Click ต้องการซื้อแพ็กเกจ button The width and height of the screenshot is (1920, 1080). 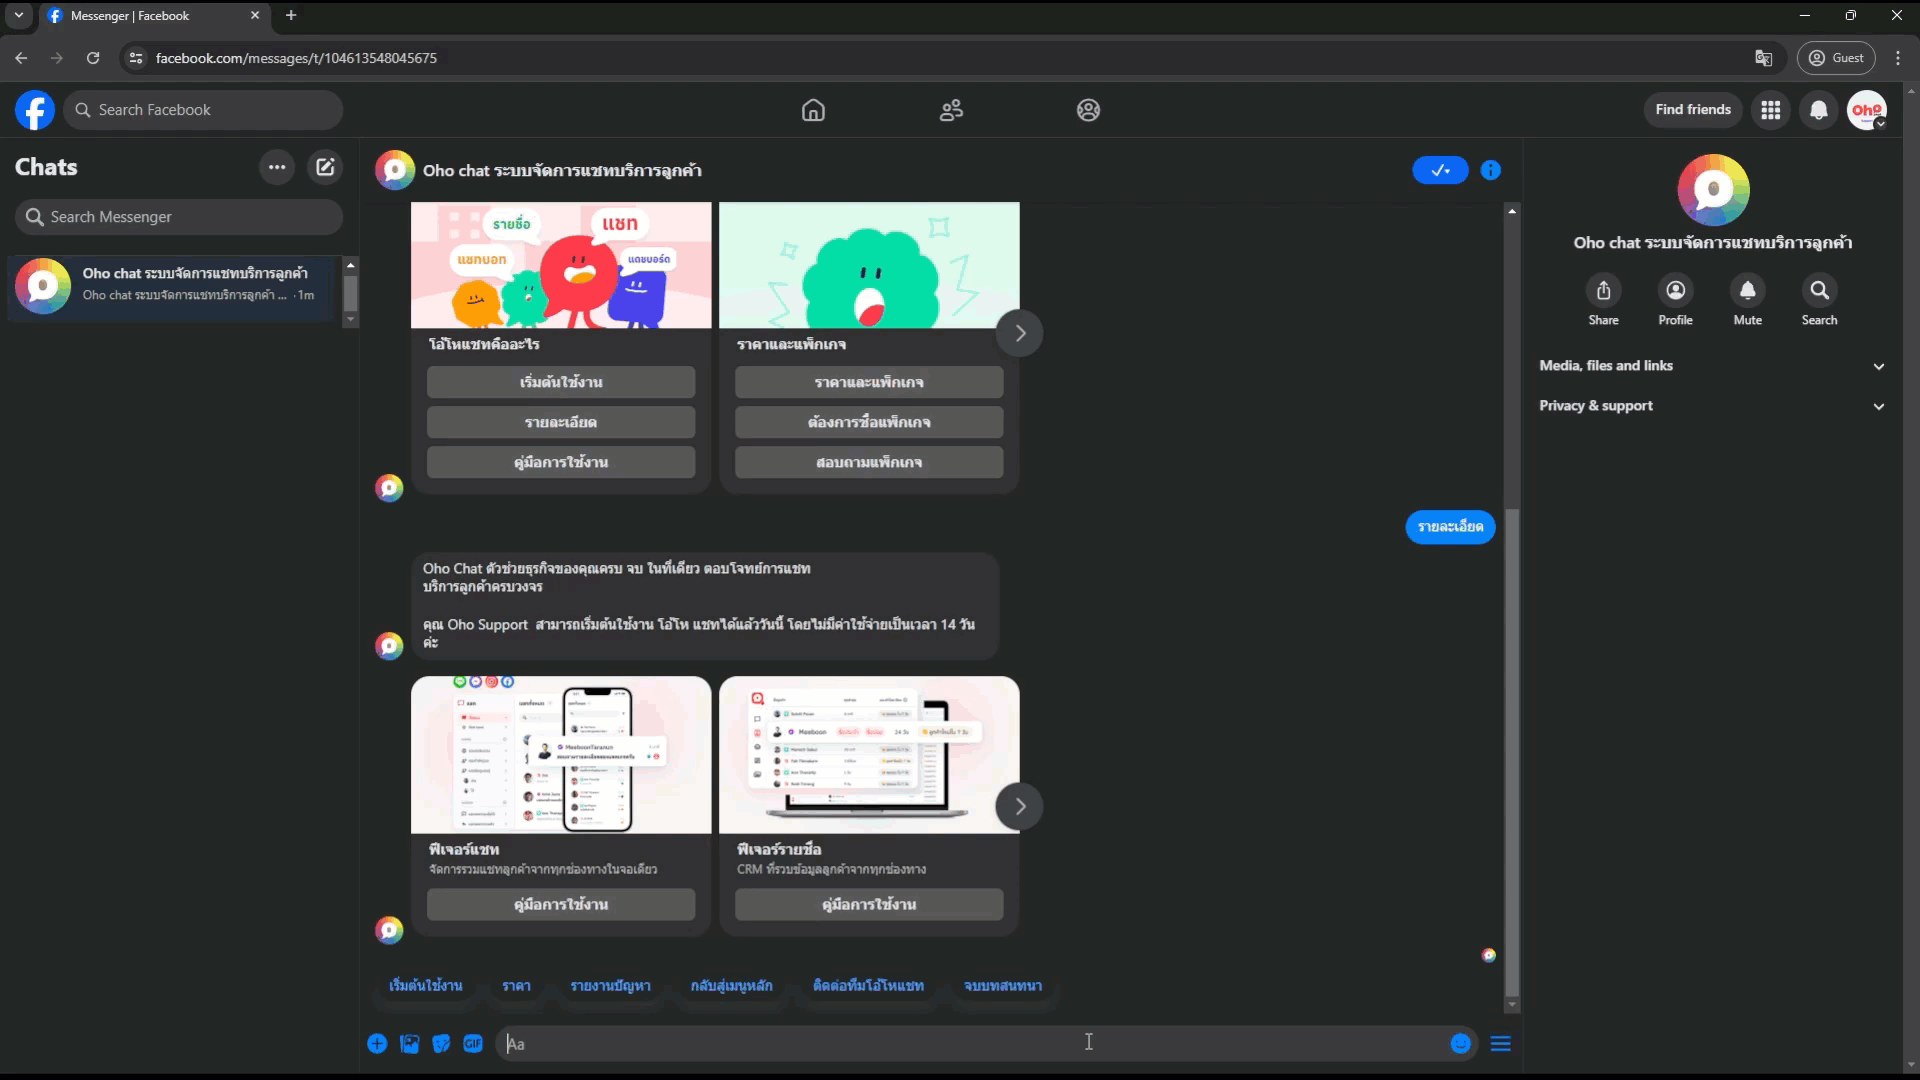869,422
